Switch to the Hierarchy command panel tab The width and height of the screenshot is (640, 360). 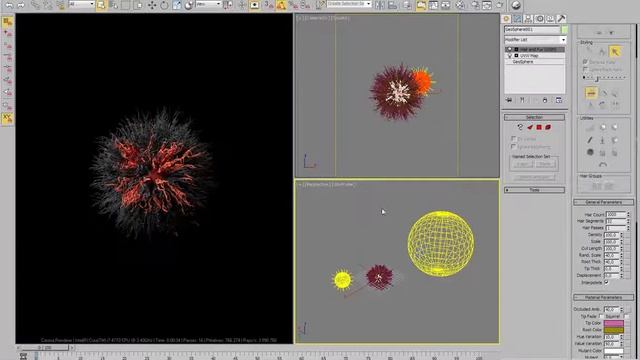(x=528, y=19)
